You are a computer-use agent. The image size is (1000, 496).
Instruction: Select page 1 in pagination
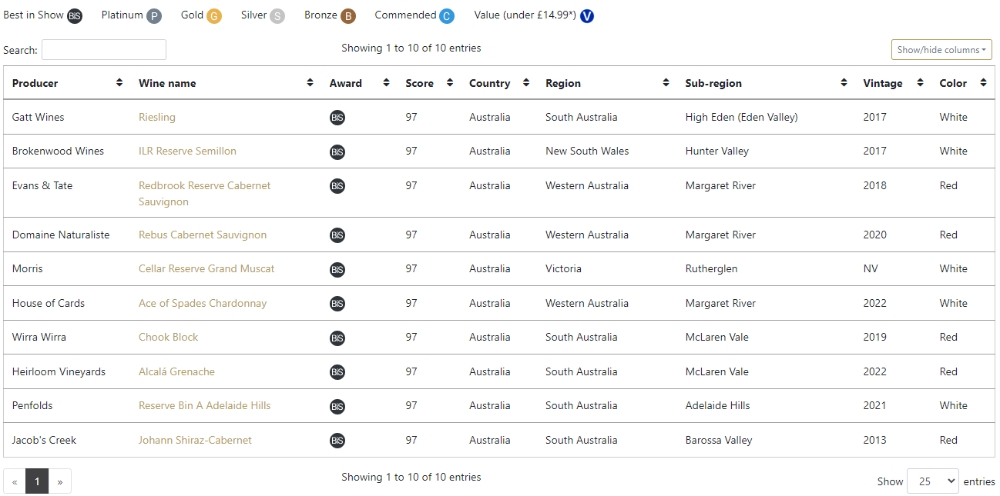[x=37, y=481]
